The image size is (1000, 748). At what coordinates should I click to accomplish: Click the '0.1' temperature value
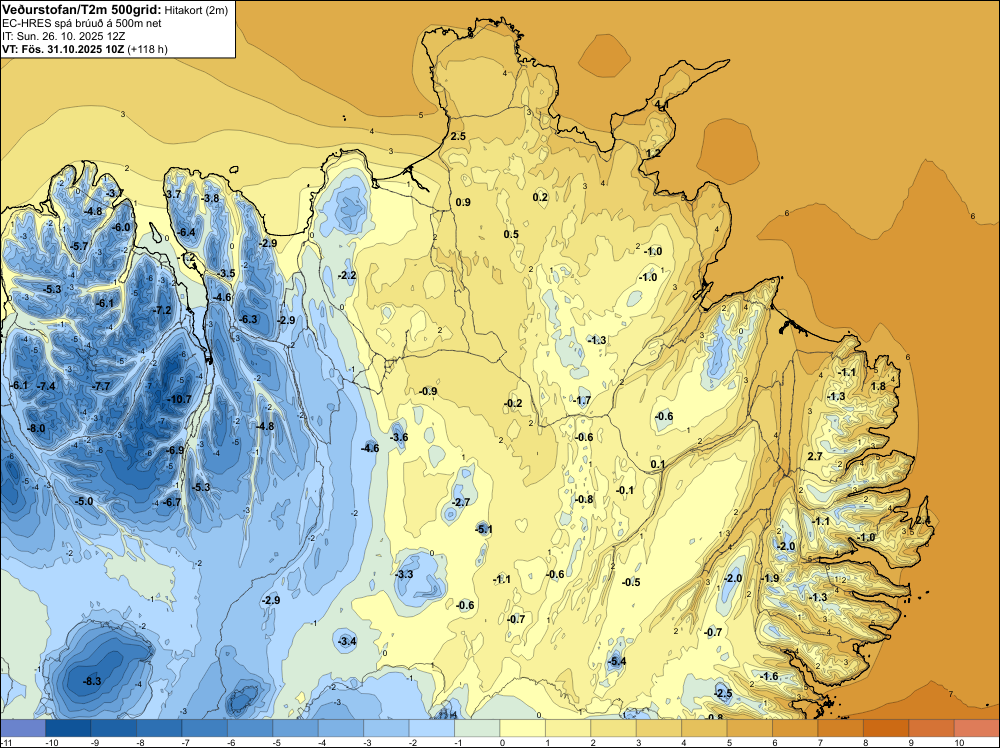[658, 464]
